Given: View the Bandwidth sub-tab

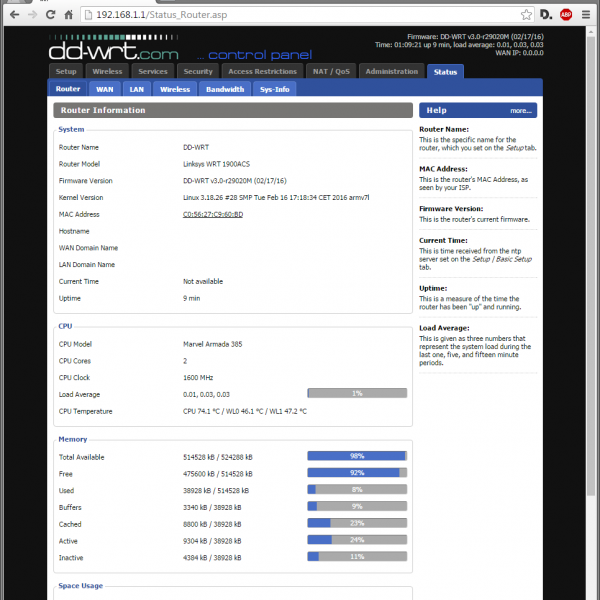Looking at the screenshot, I should (x=225, y=89).
